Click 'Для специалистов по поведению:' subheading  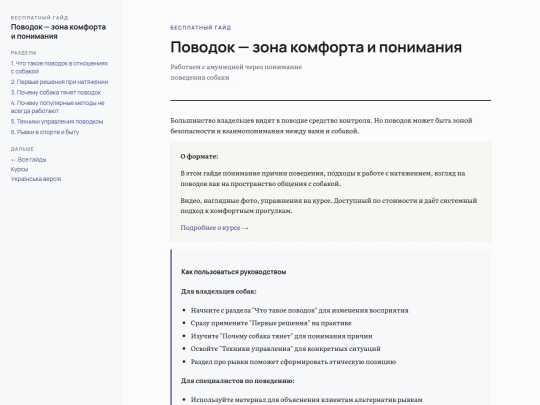click(238, 381)
